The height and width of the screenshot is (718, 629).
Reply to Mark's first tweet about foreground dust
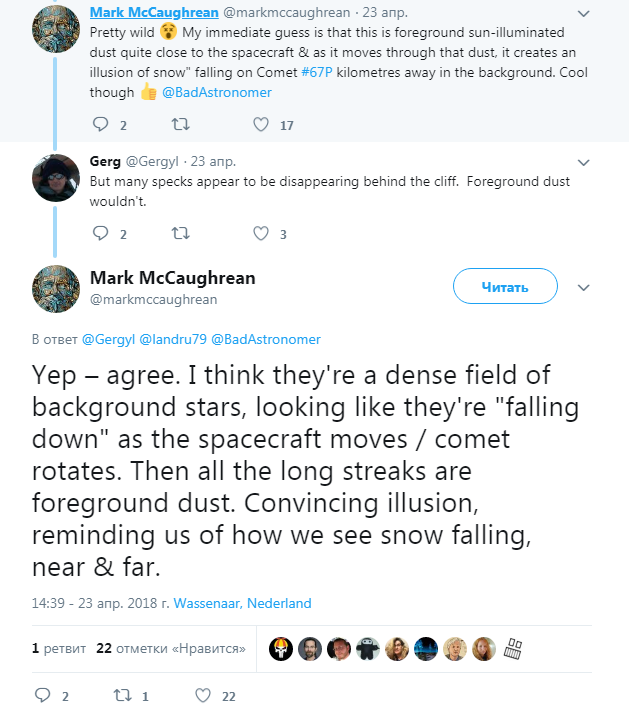coord(99,125)
